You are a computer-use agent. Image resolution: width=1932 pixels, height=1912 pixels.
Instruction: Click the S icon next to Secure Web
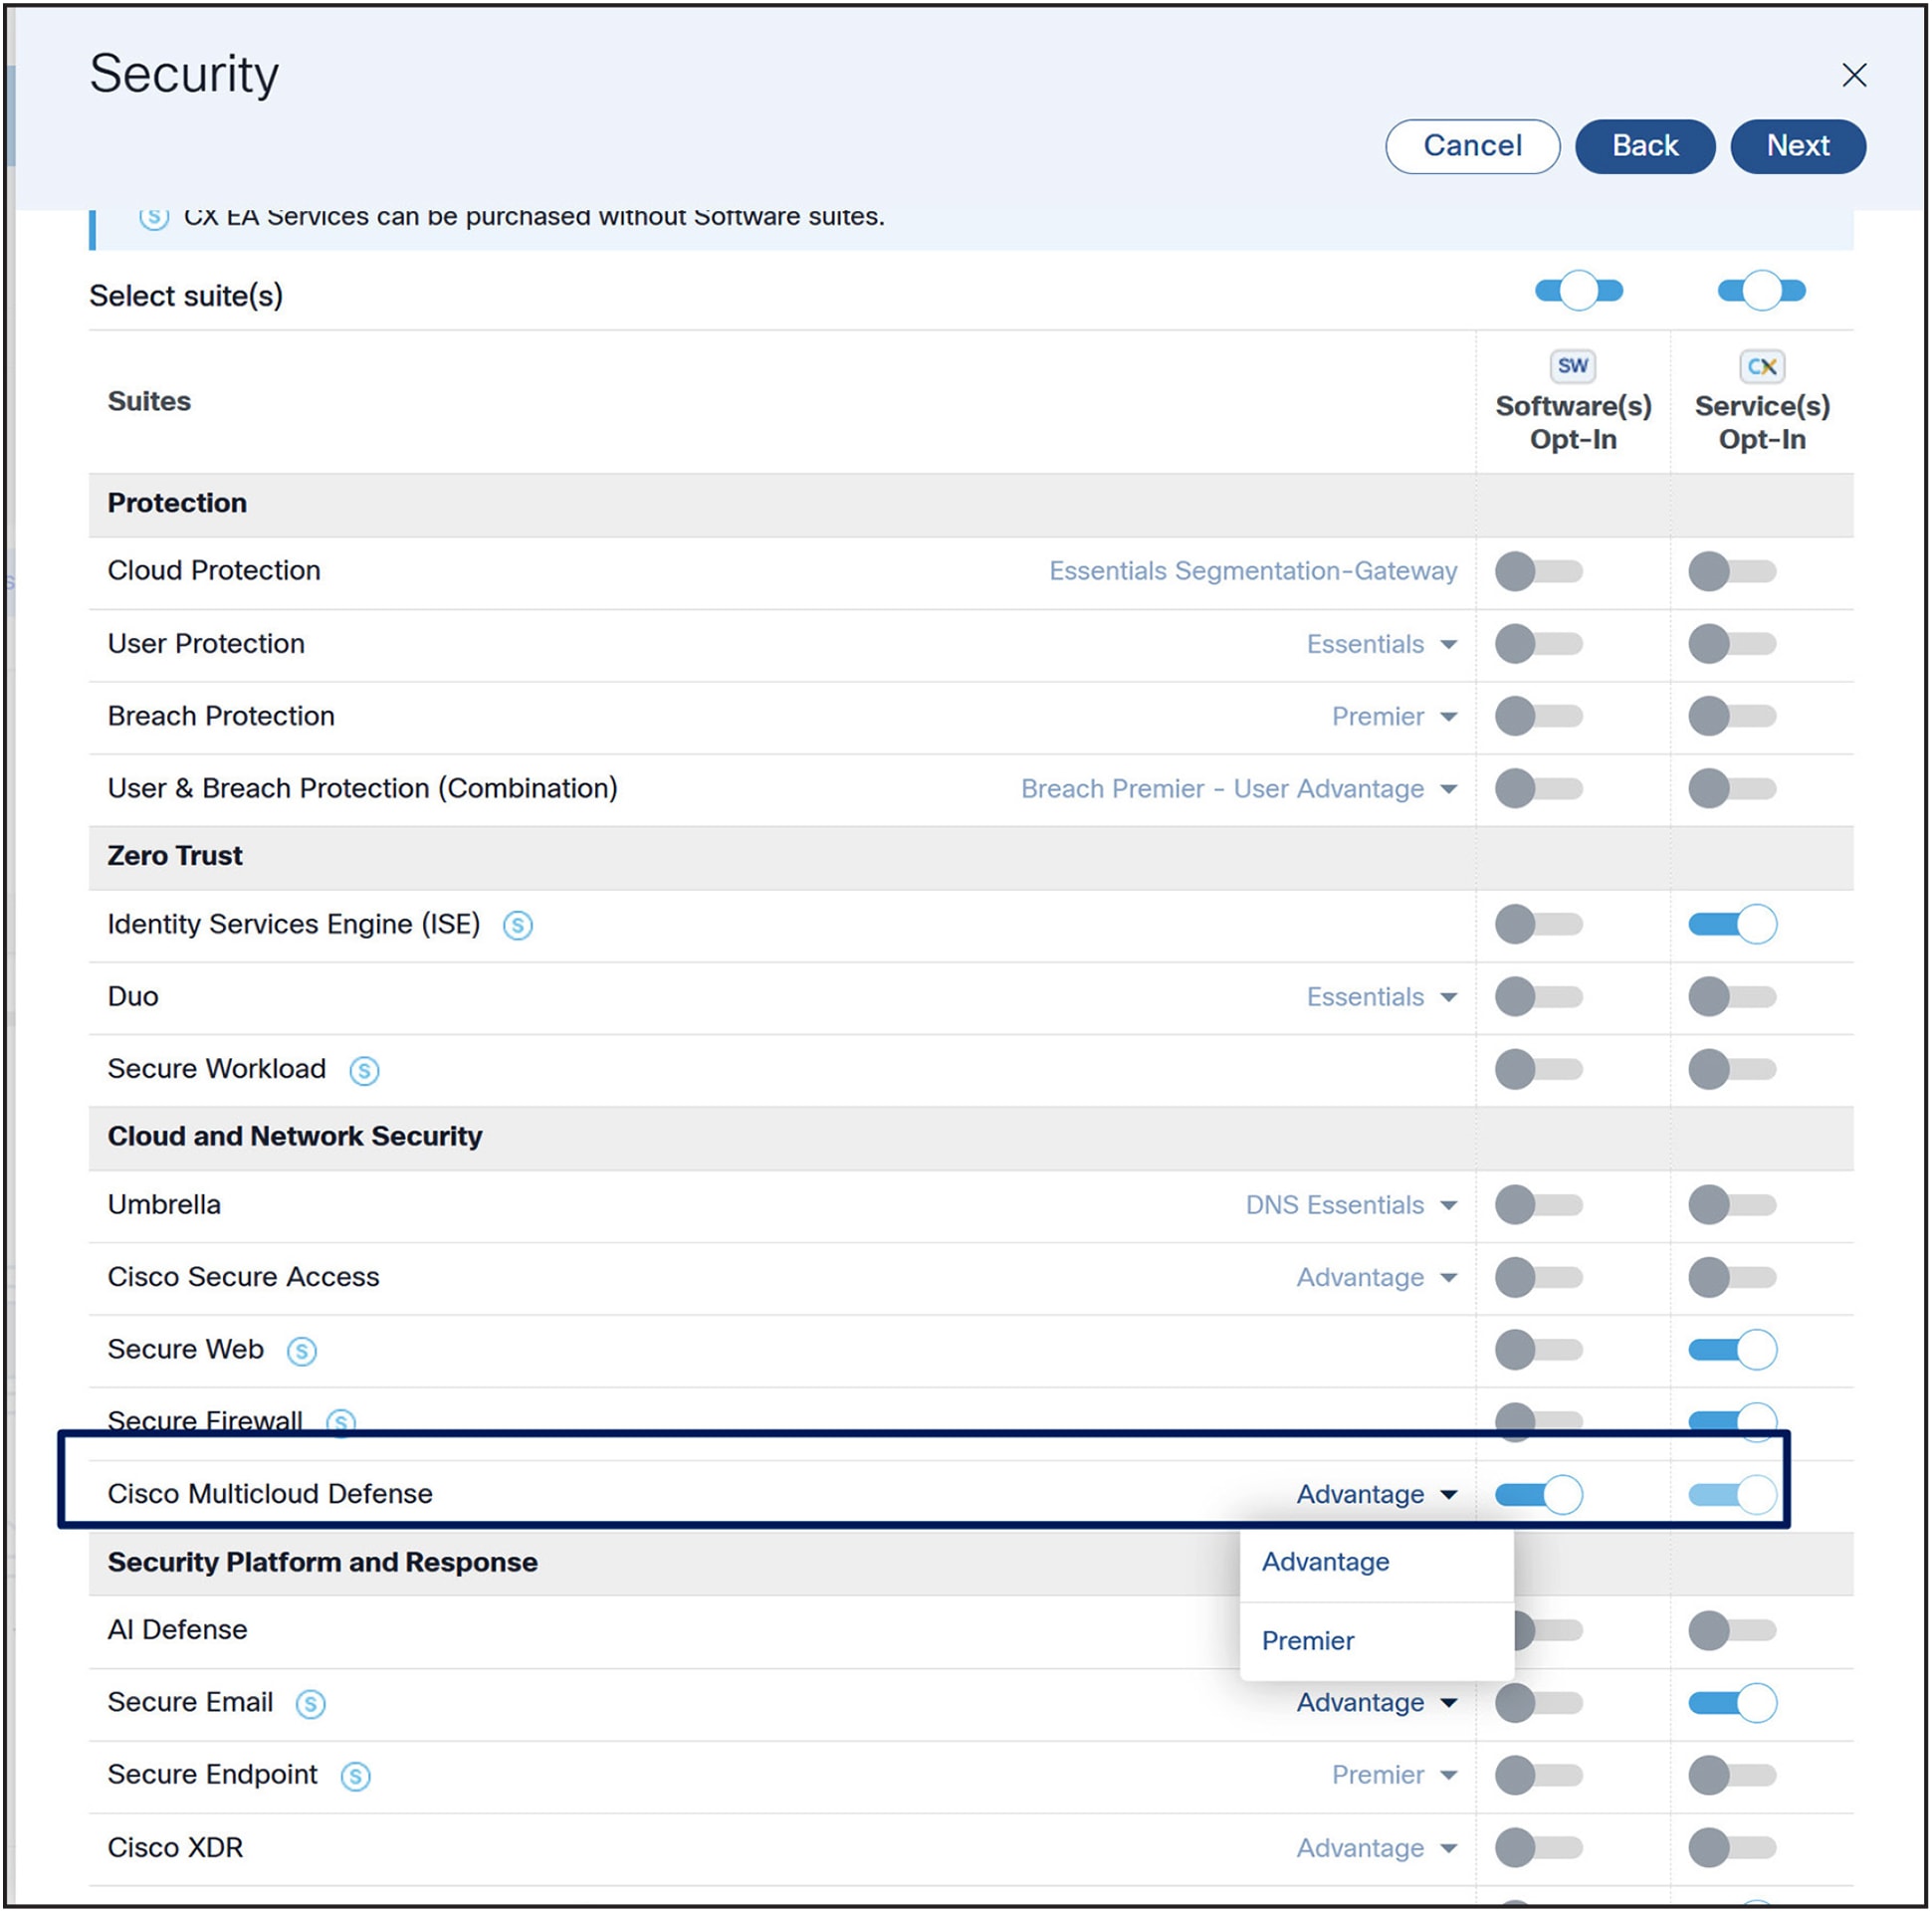point(301,1351)
